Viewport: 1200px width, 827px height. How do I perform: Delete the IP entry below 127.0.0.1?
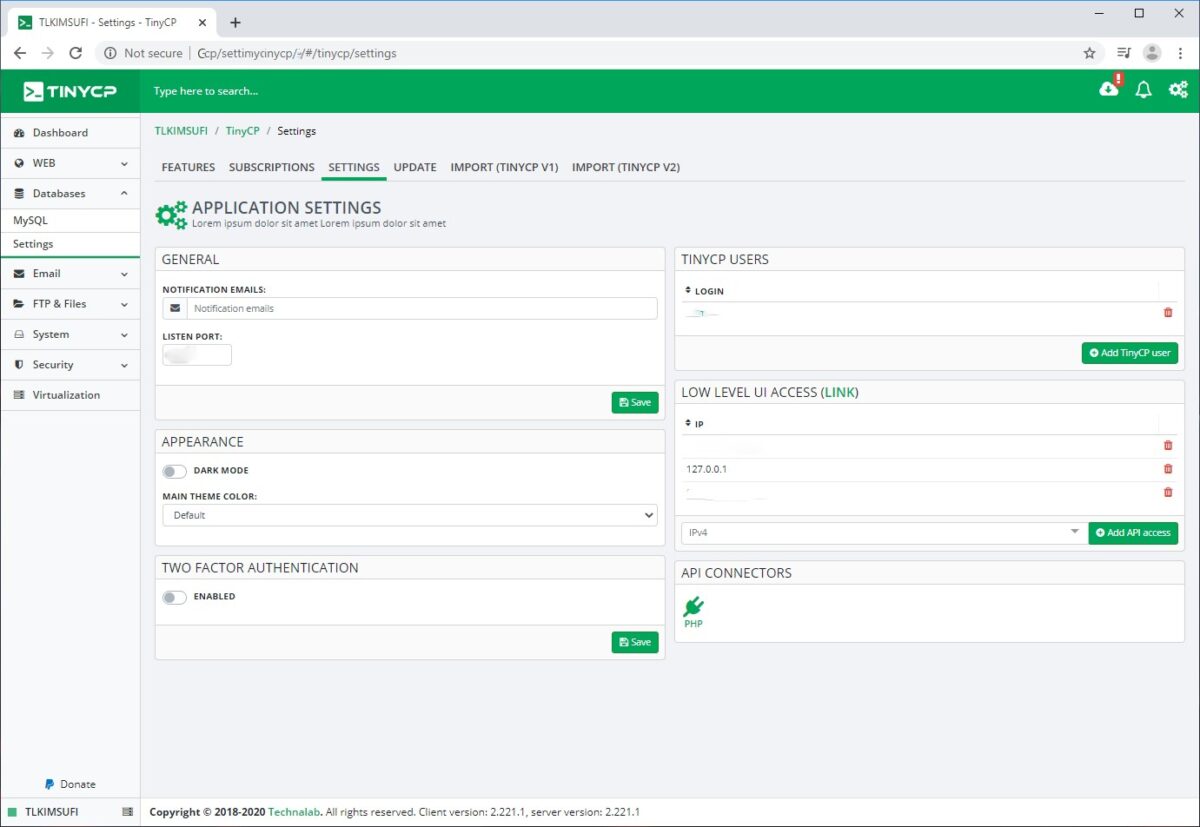[x=1168, y=492]
